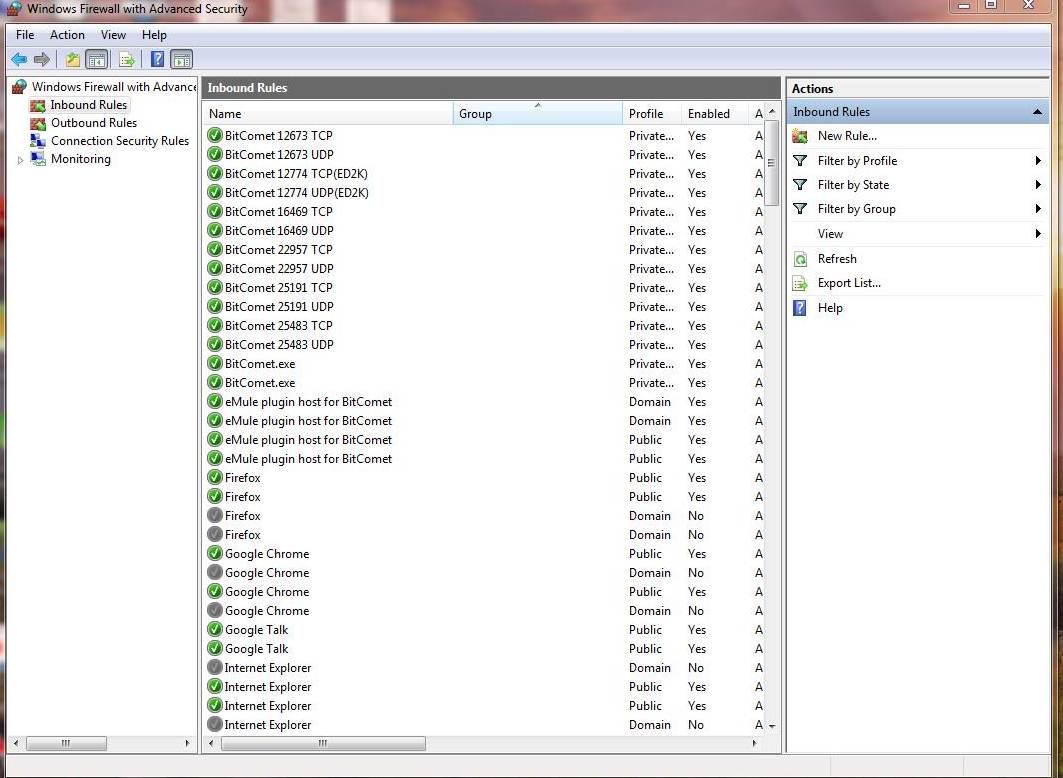Open the View menu in the menu bar

113,35
